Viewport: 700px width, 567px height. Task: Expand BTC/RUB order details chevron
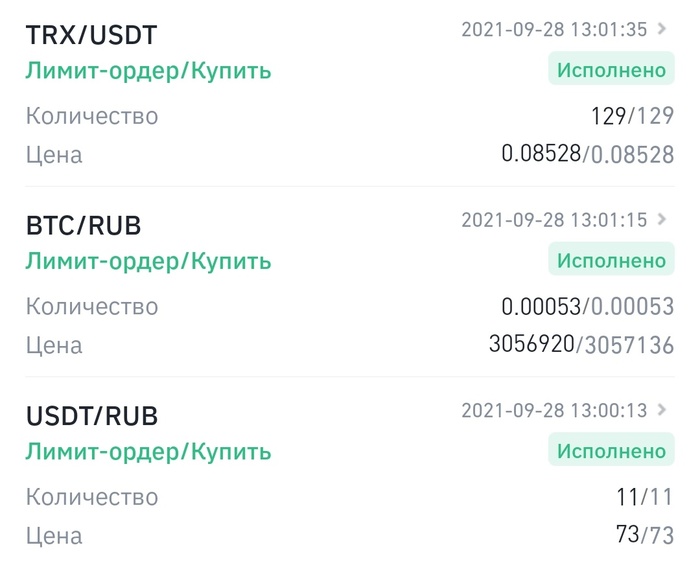pos(662,220)
